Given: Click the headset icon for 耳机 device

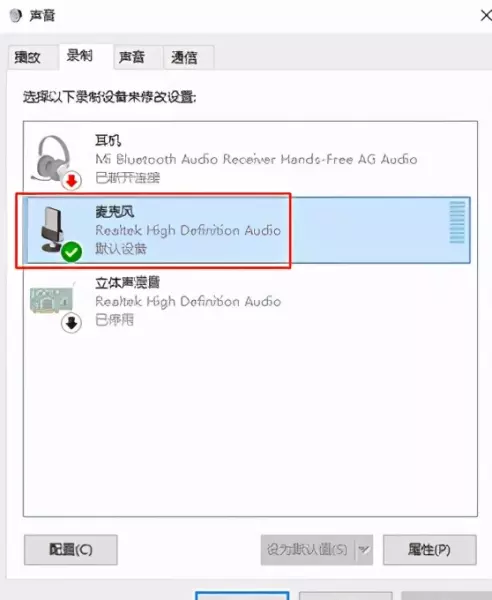Looking at the screenshot, I should pyautogui.click(x=53, y=158).
